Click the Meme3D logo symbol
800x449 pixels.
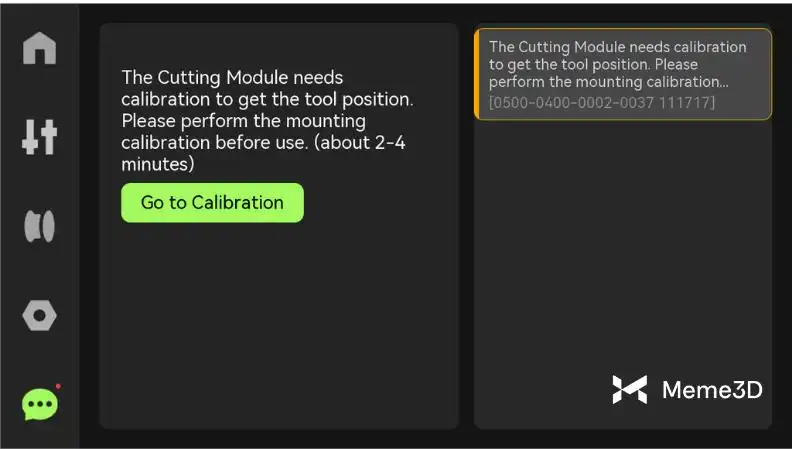(630, 390)
